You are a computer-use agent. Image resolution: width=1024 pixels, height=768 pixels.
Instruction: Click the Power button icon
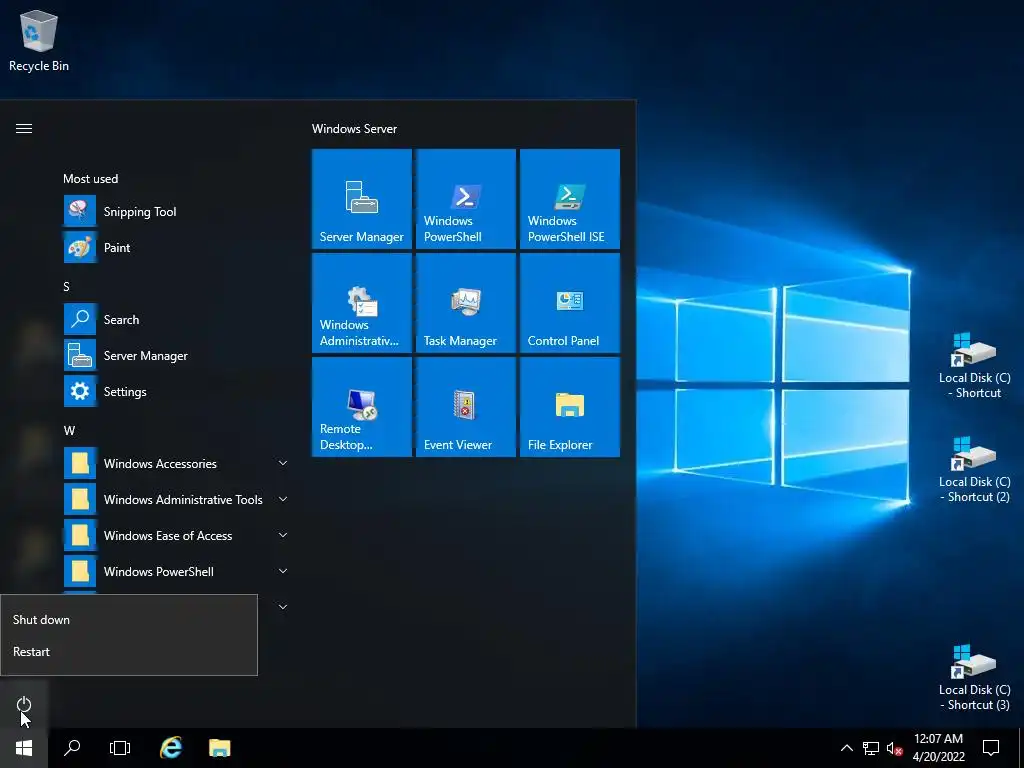[24, 704]
